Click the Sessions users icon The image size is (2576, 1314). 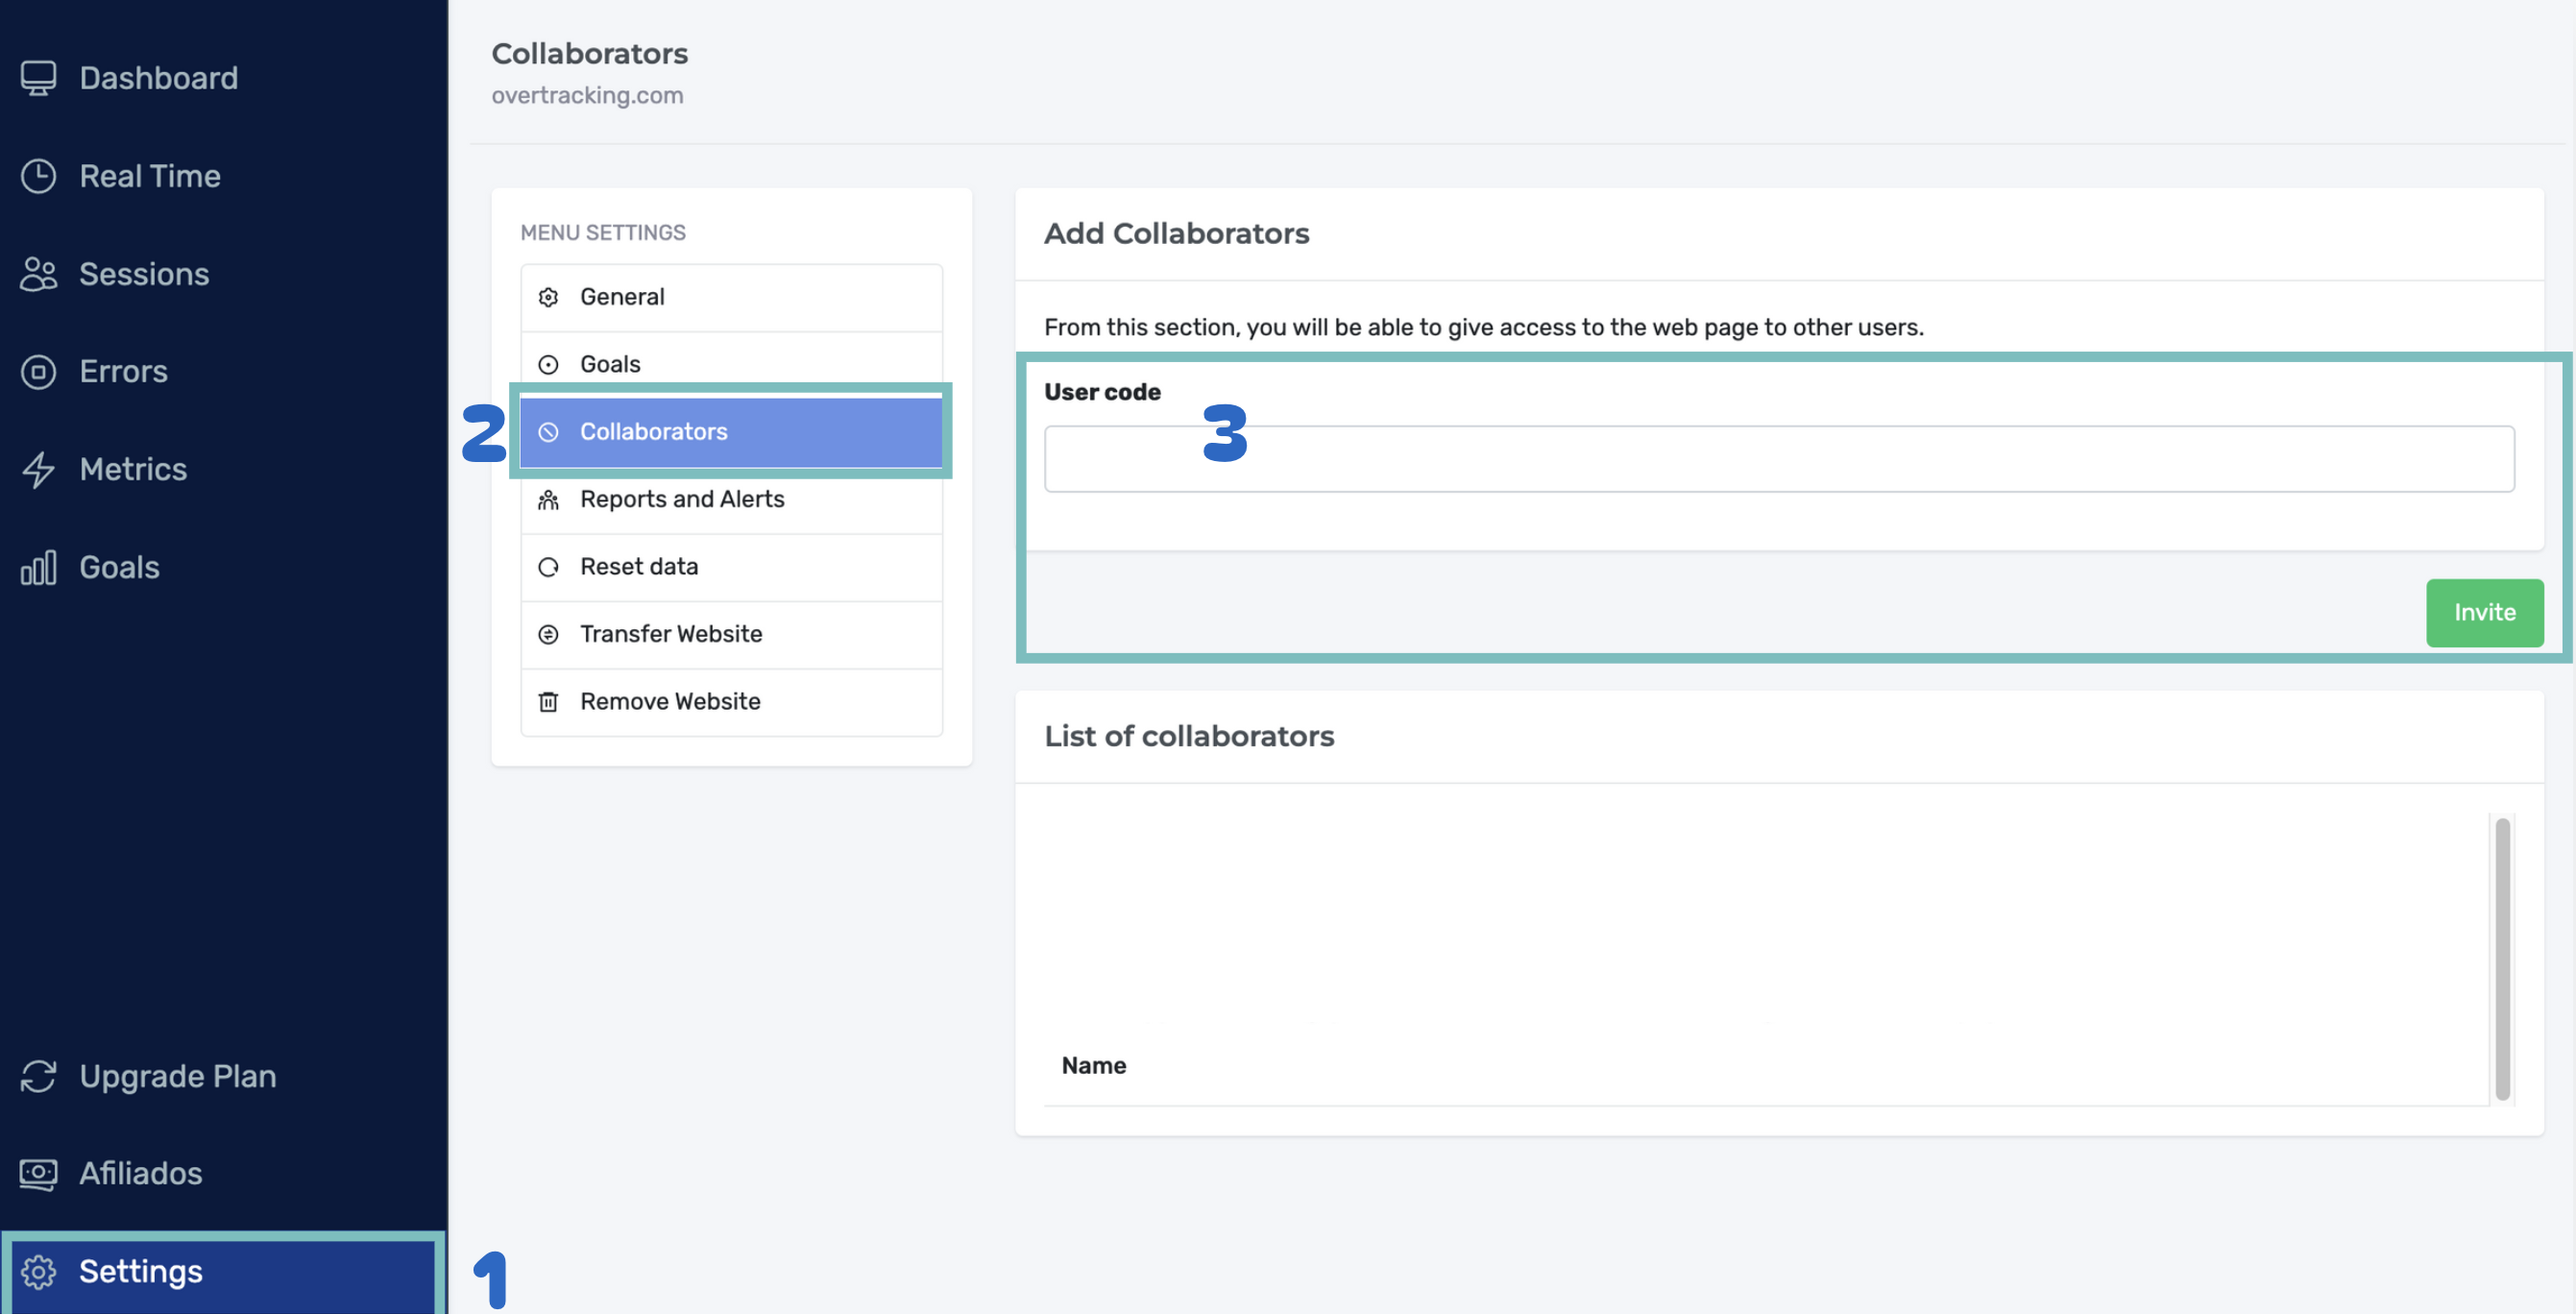38,274
